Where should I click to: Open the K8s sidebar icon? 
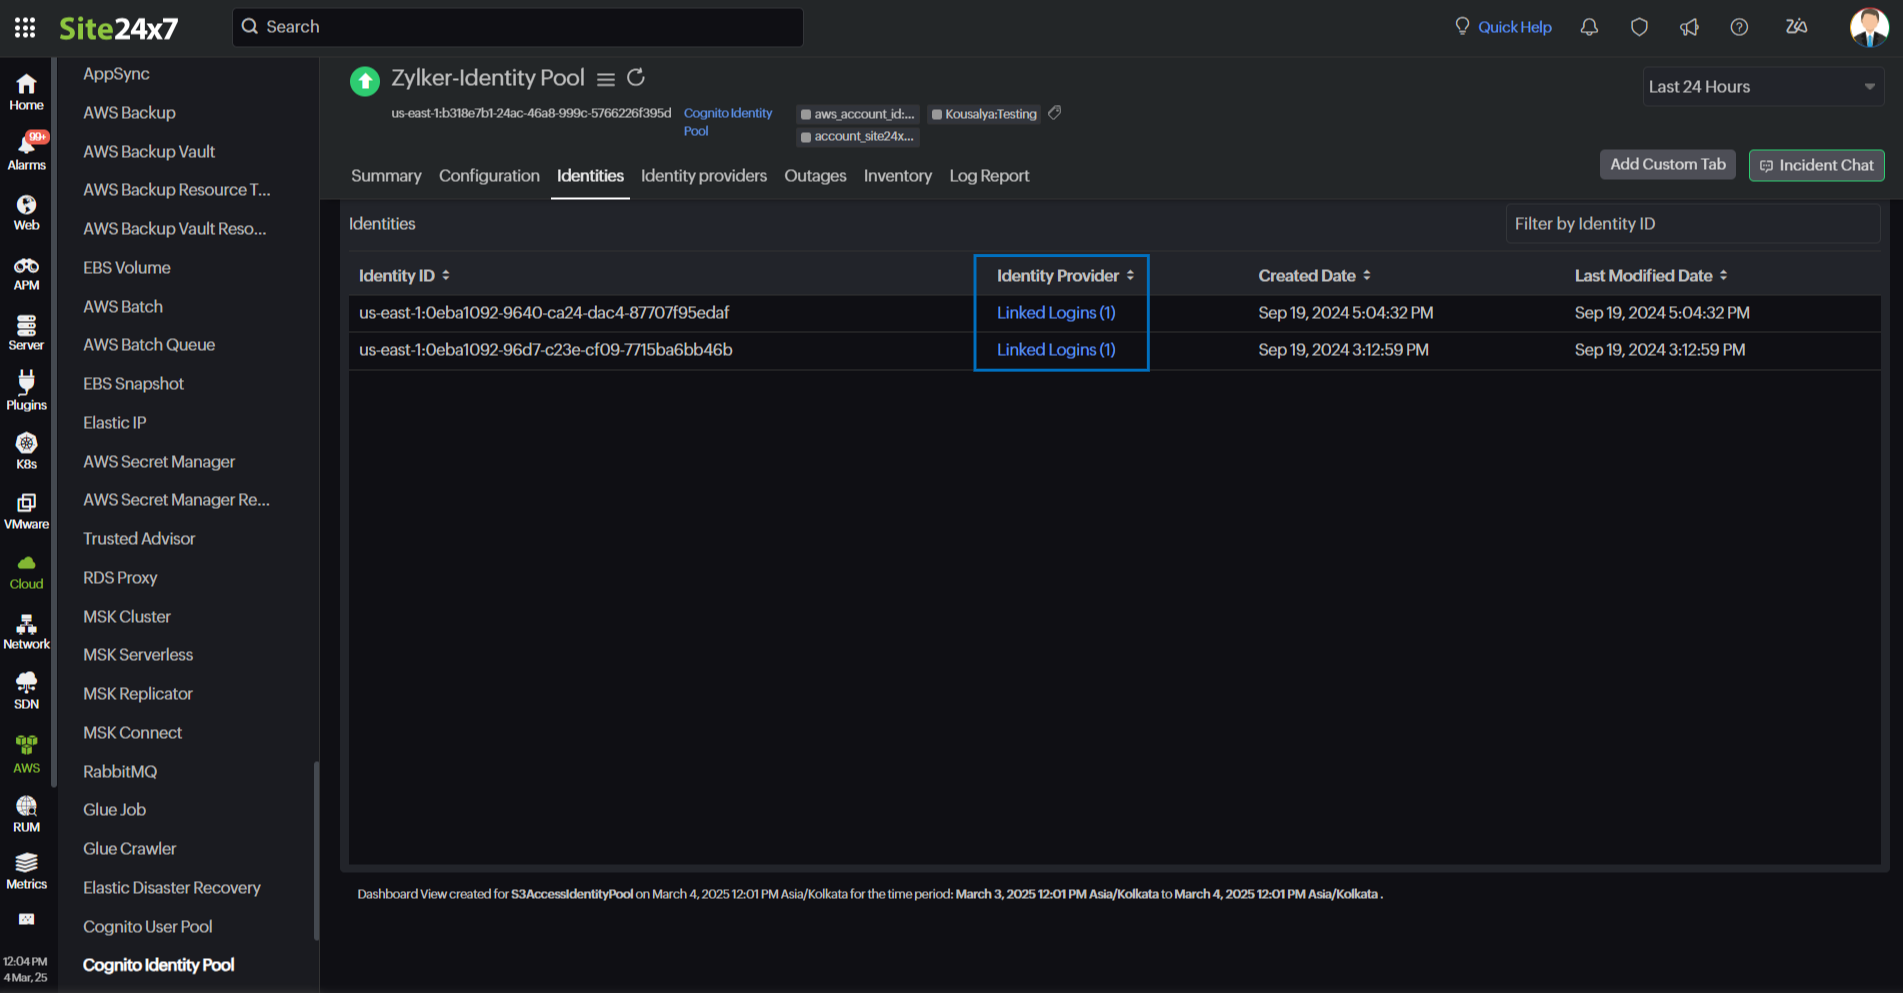coord(27,451)
